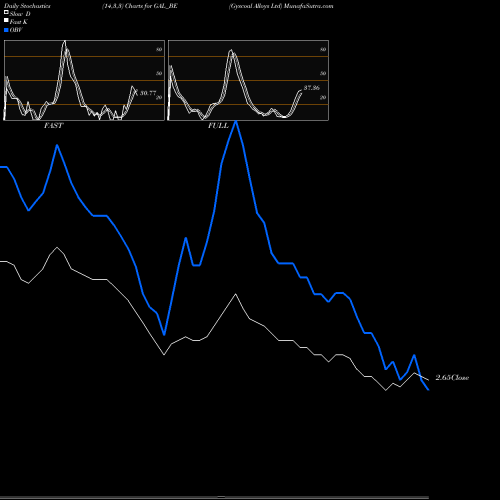Click the 'Slow D' legend text
The width and height of the screenshot is (500, 500).
20,14
